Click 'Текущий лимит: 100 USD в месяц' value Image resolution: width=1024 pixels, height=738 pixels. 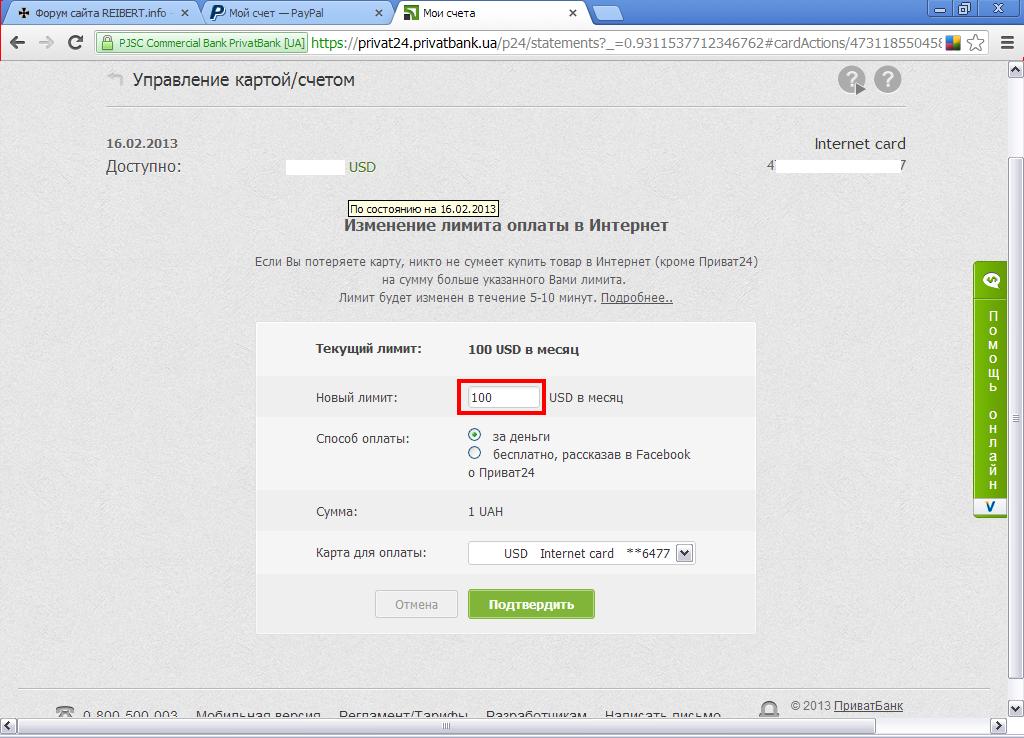click(x=523, y=349)
